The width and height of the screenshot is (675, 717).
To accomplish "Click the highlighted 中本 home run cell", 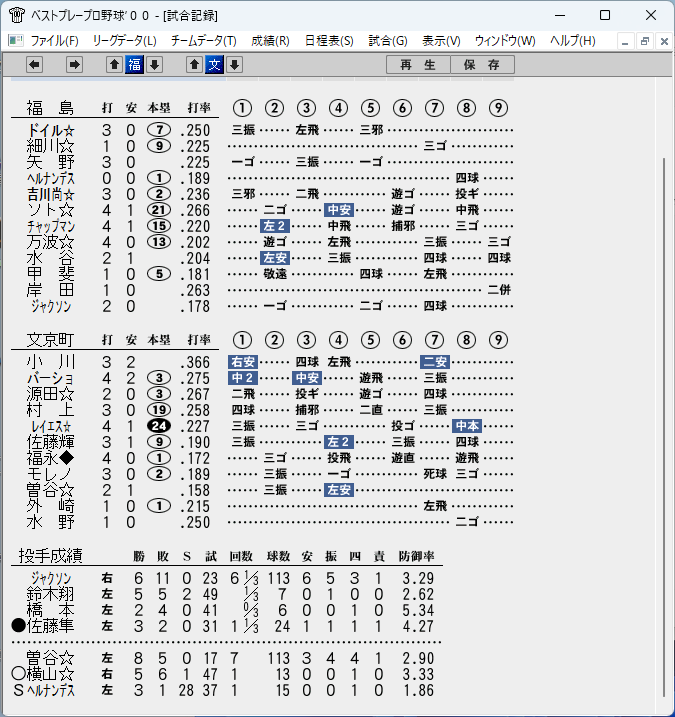I will [x=467, y=426].
